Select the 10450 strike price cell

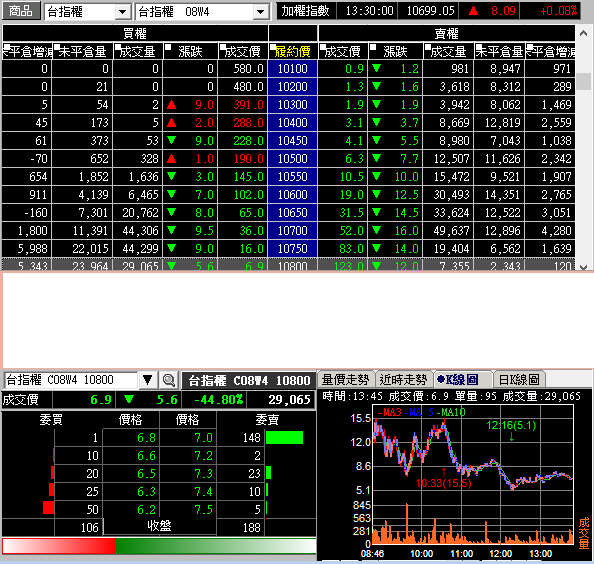coord(292,141)
